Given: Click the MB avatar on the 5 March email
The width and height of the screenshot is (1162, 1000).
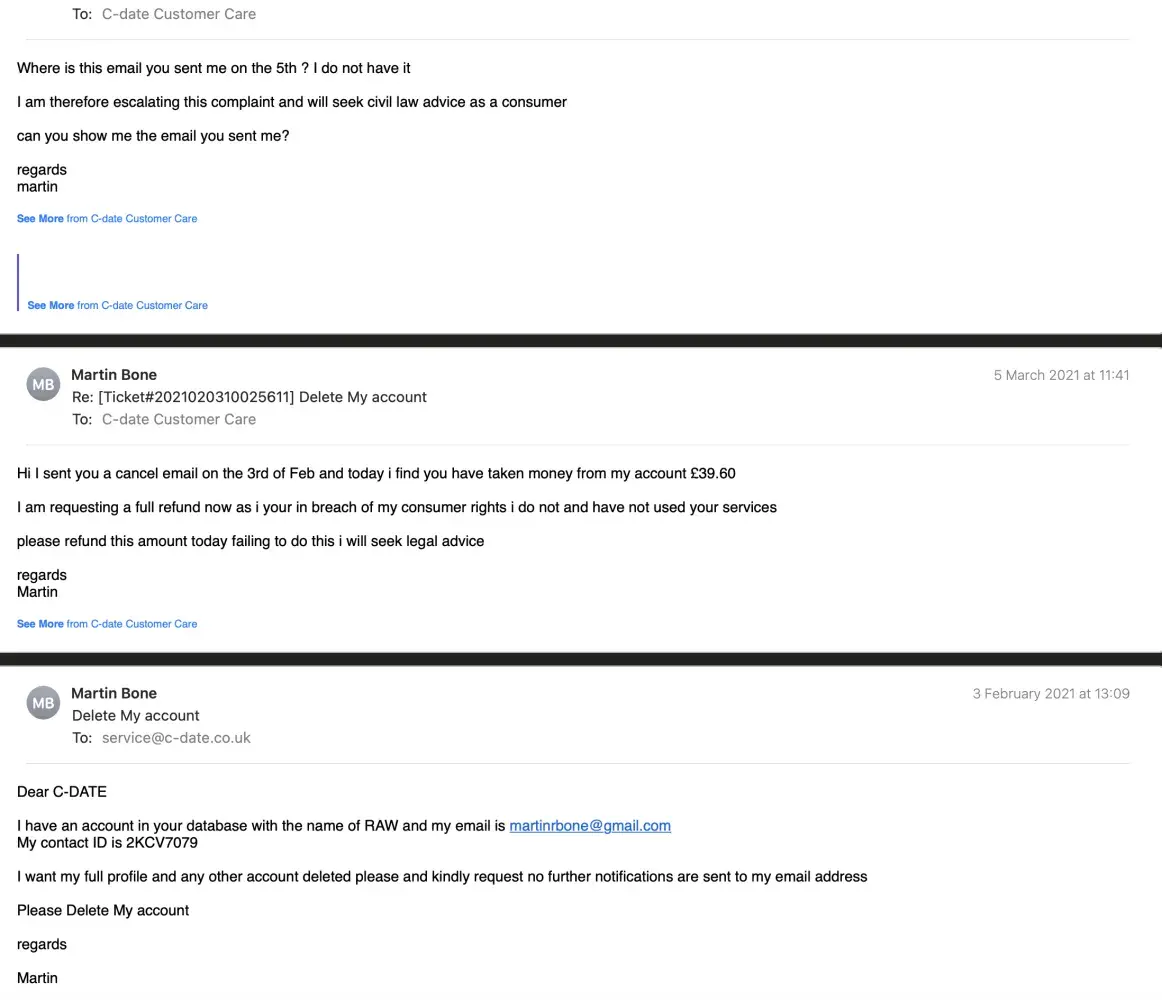Looking at the screenshot, I should [43, 384].
